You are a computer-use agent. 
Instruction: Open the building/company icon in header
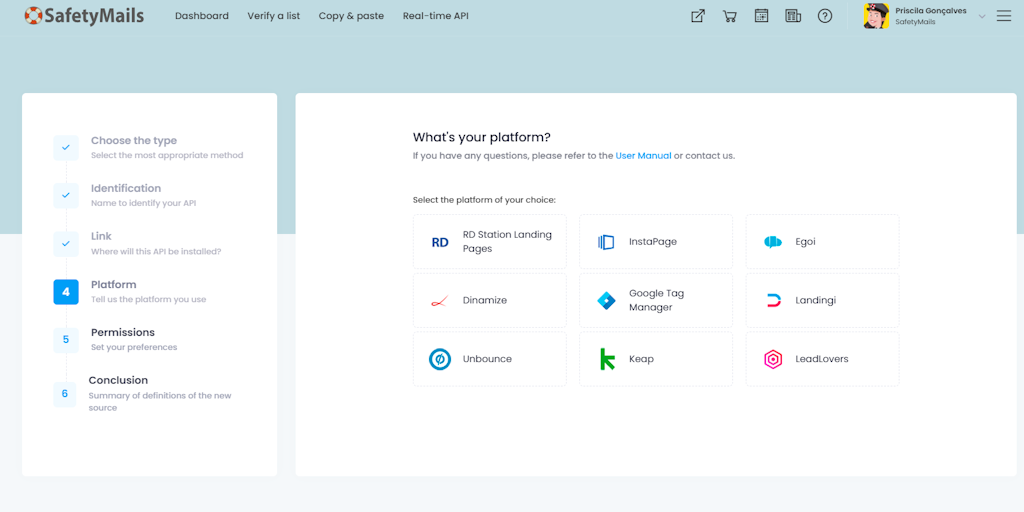tap(793, 16)
